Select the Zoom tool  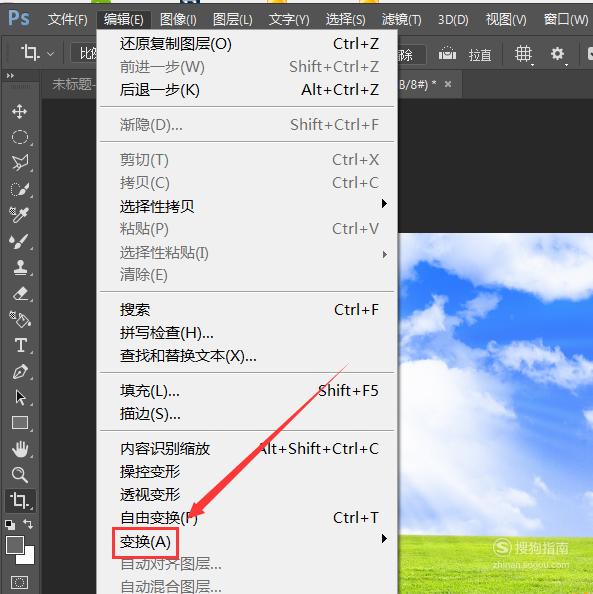pos(20,474)
